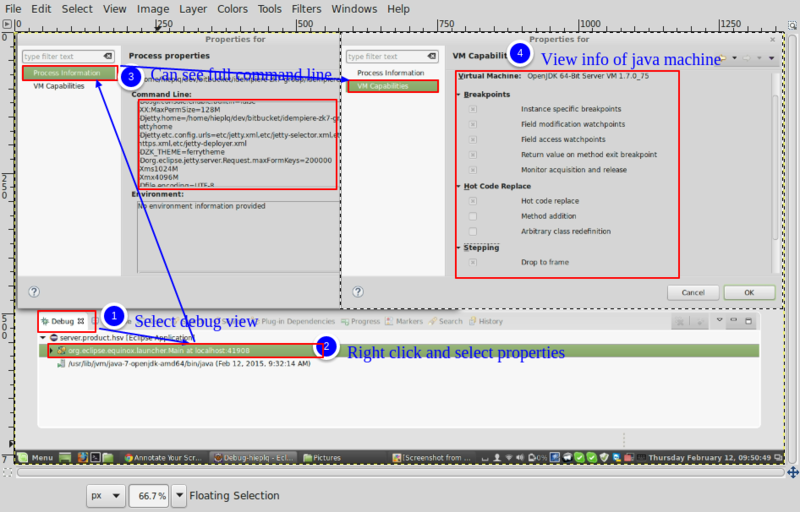Click the help icon in Process properties dialog
This screenshot has height=512, width=800.
click(x=34, y=292)
